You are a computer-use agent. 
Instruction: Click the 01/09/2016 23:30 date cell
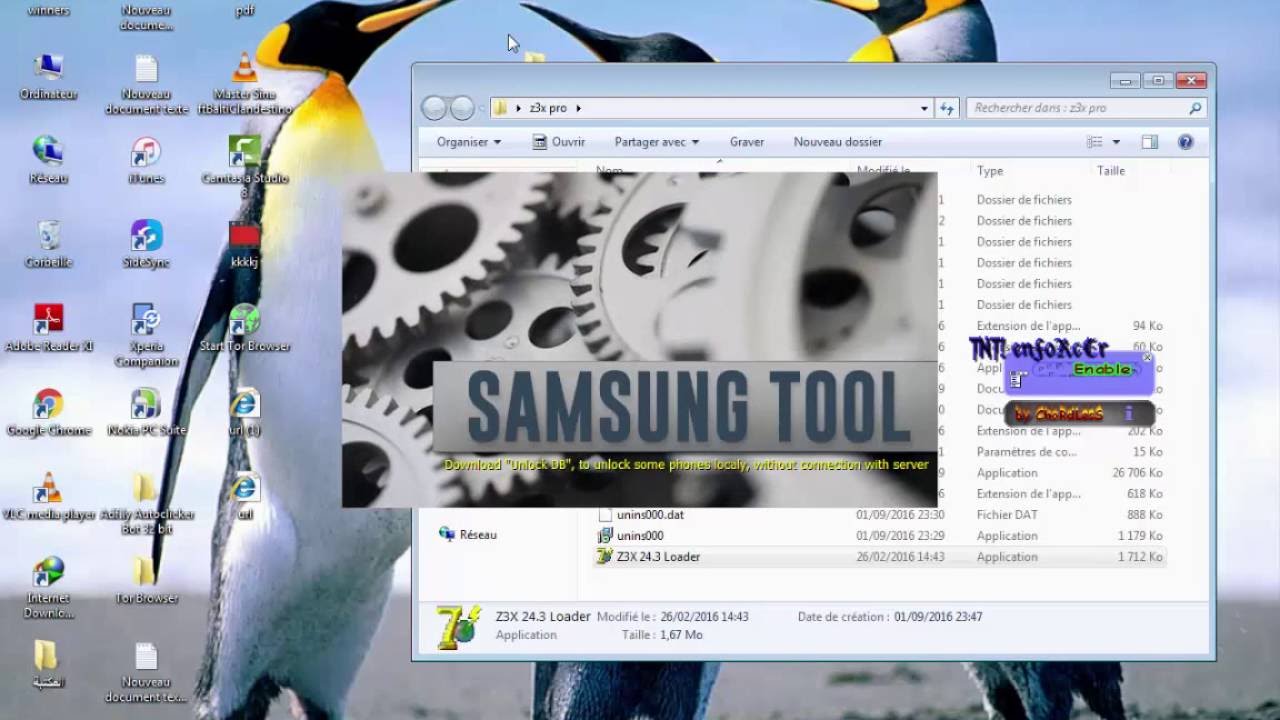[x=900, y=515]
